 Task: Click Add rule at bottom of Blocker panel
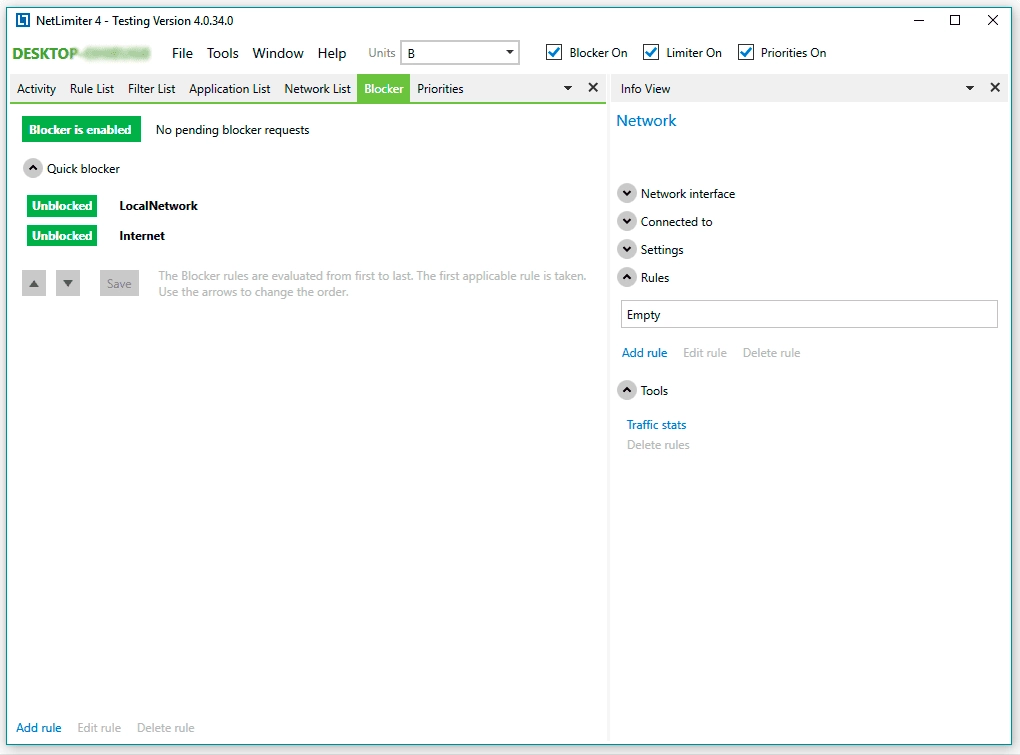pyautogui.click(x=39, y=728)
